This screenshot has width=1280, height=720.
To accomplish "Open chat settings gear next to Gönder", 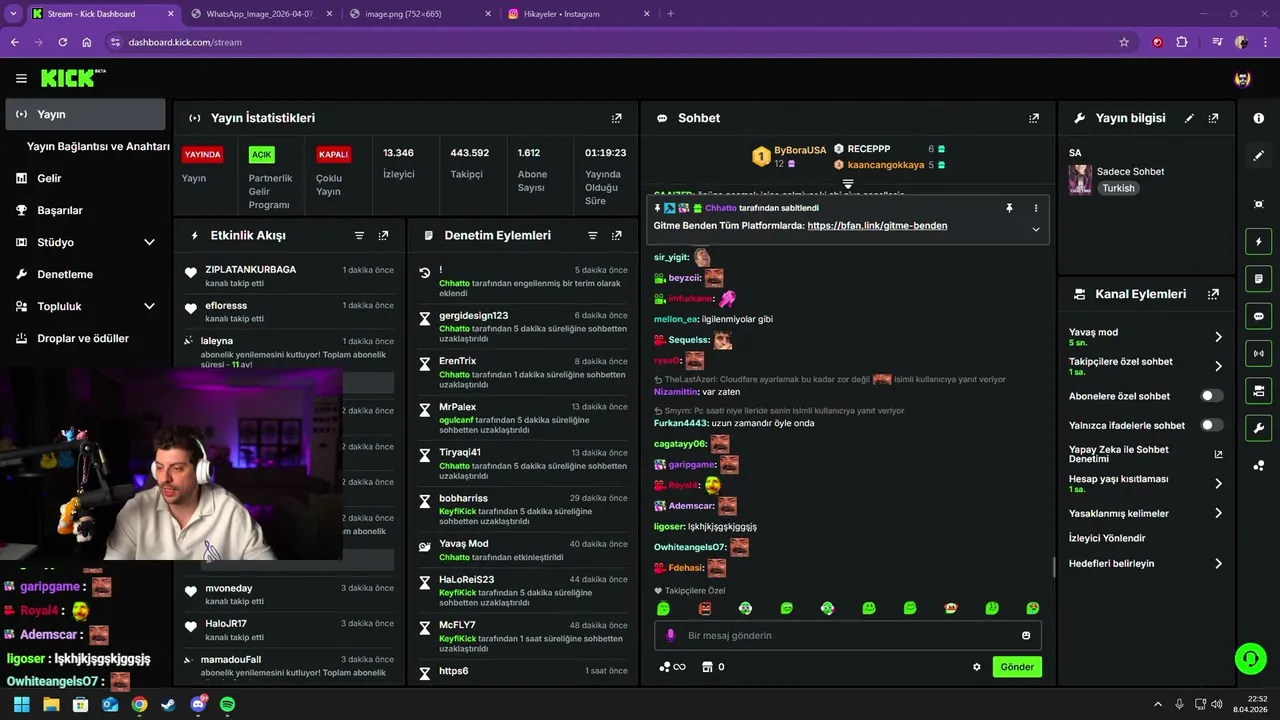I will point(977,667).
